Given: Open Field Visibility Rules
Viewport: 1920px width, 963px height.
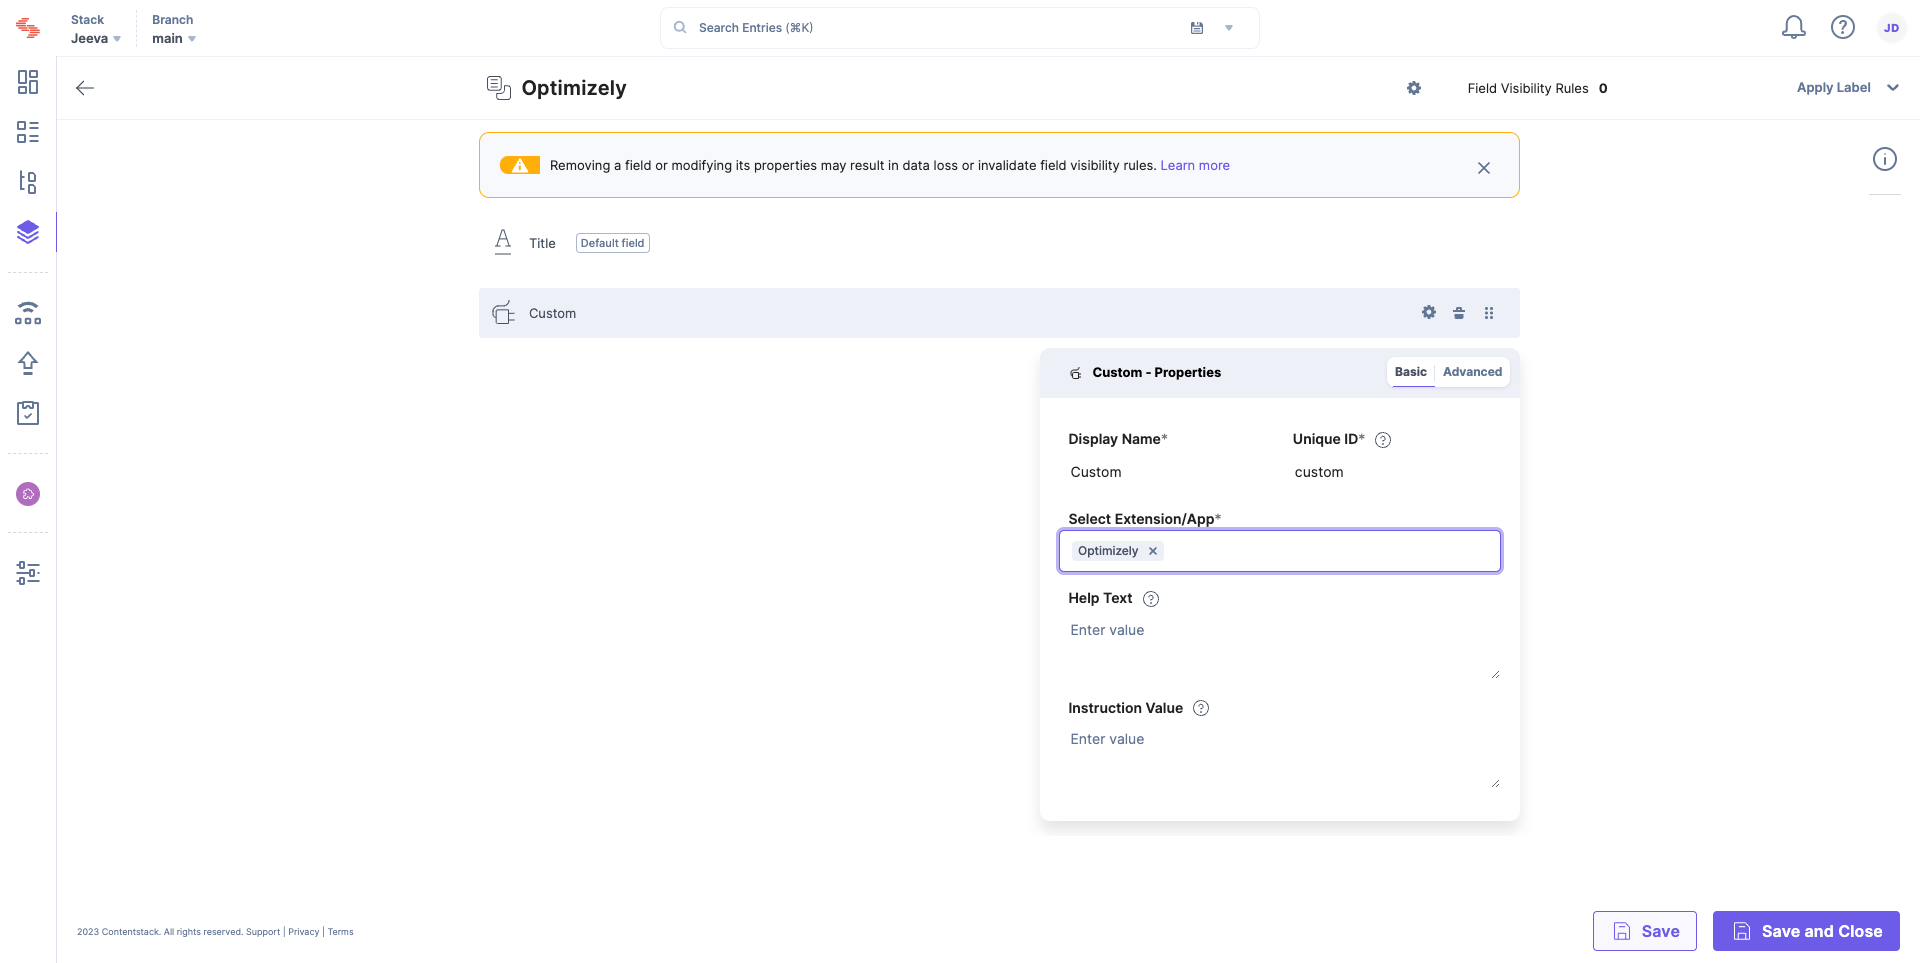Looking at the screenshot, I should (1537, 88).
